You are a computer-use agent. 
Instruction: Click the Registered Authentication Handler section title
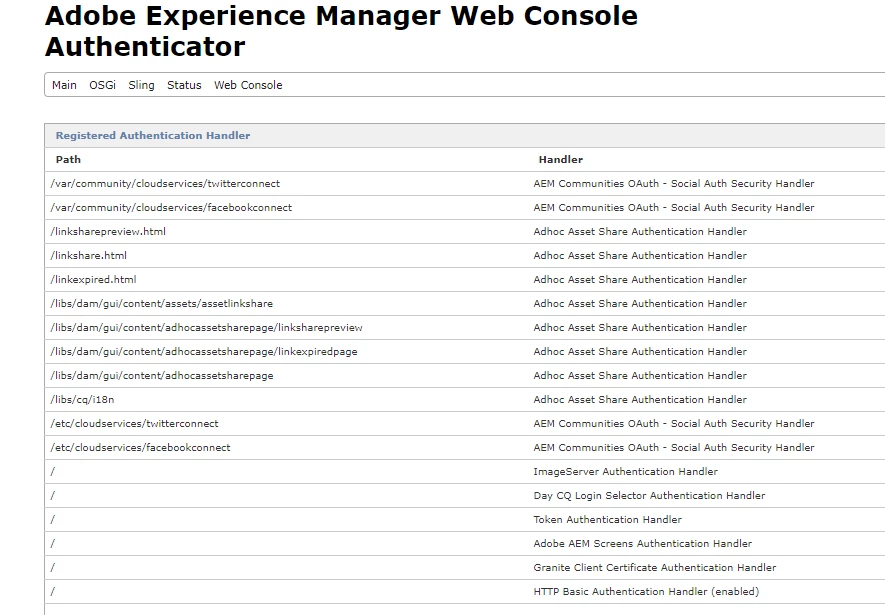point(153,135)
